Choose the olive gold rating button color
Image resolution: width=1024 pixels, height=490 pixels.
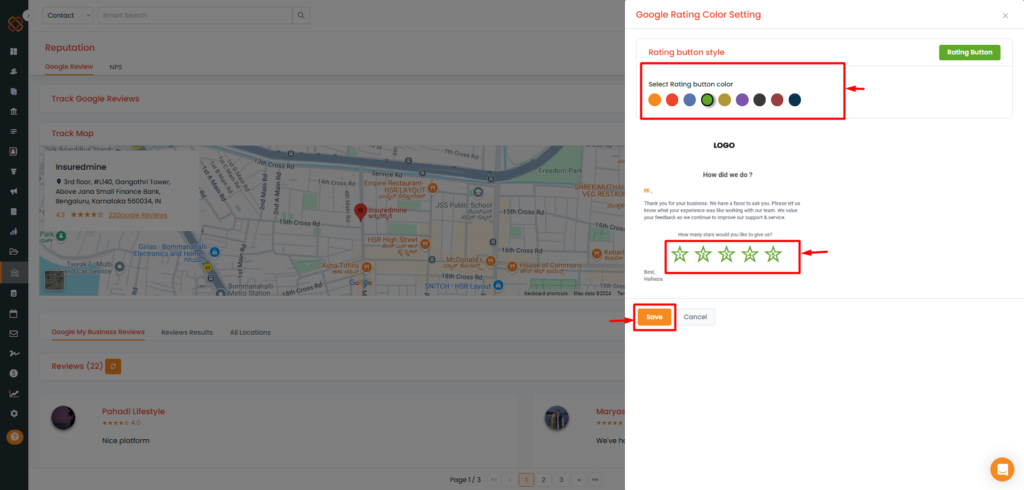(x=724, y=100)
